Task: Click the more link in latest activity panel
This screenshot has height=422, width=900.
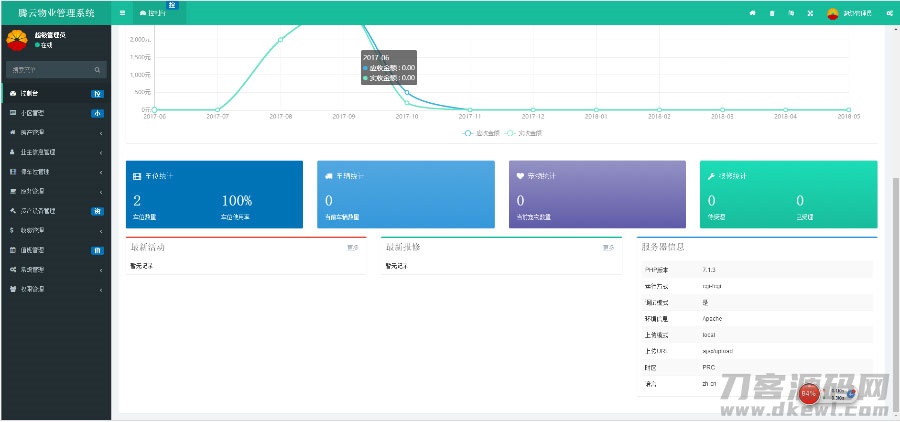Action: click(x=353, y=246)
